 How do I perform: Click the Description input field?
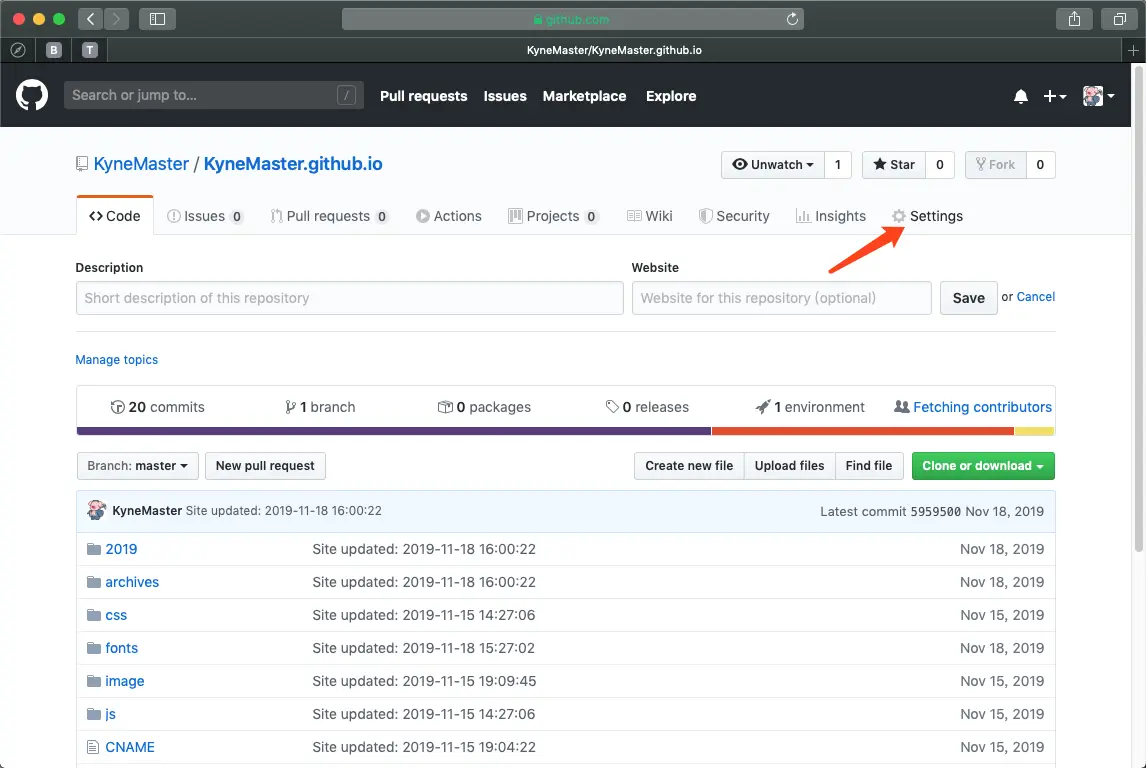click(349, 298)
